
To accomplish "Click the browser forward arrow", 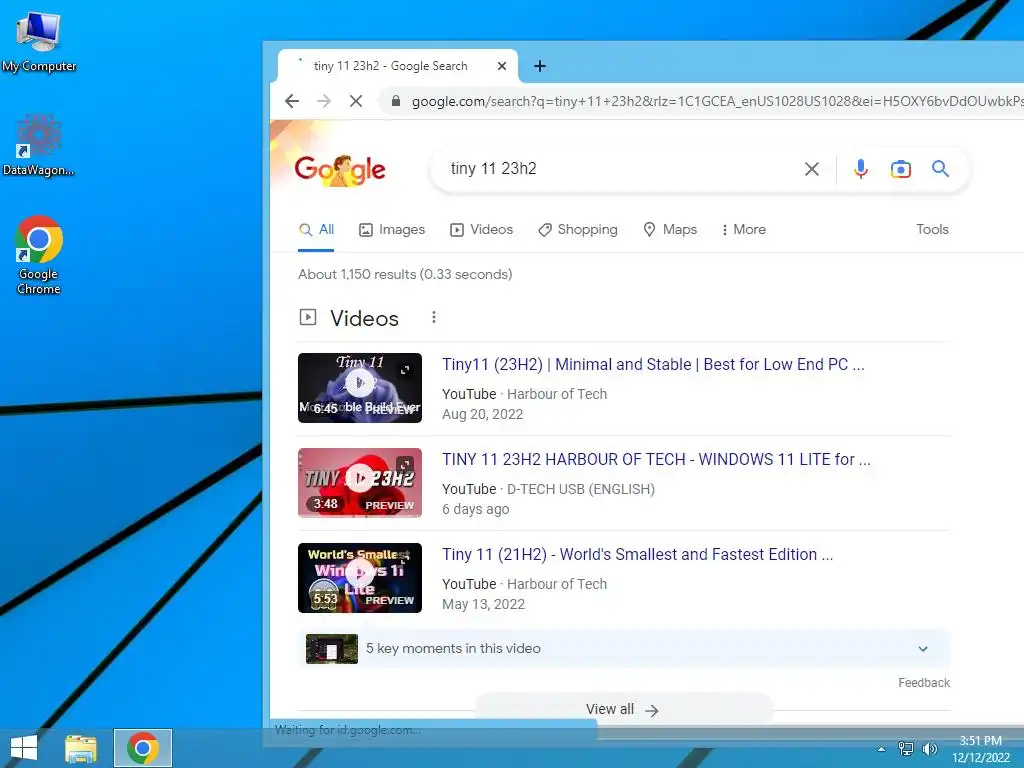I will (x=324, y=101).
